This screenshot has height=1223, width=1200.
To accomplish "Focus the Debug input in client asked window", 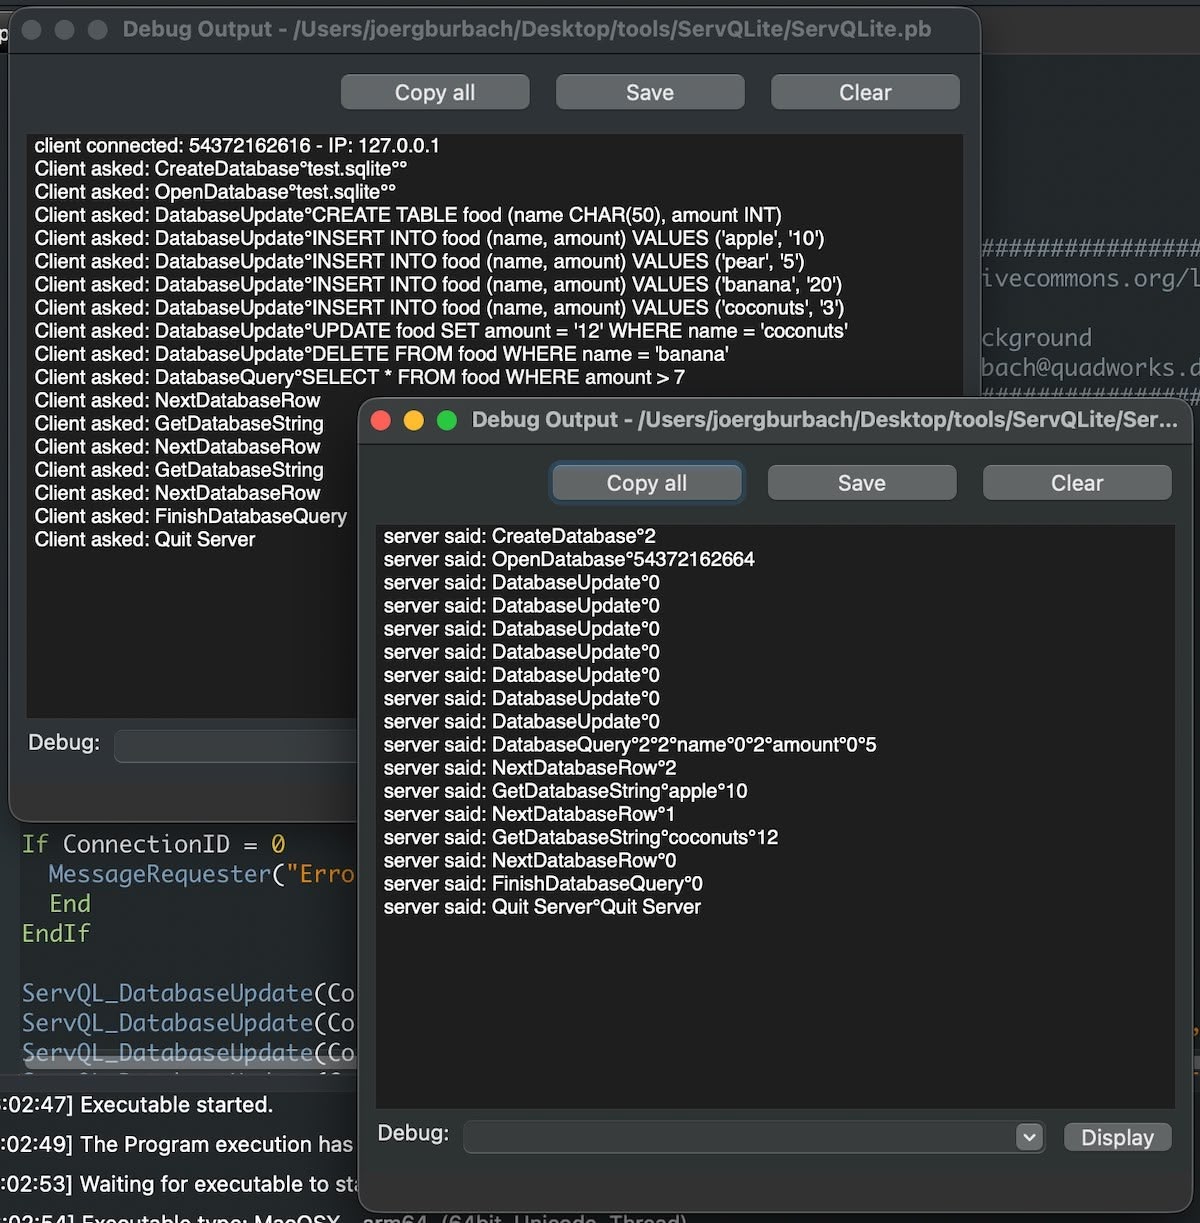I will (x=234, y=745).
